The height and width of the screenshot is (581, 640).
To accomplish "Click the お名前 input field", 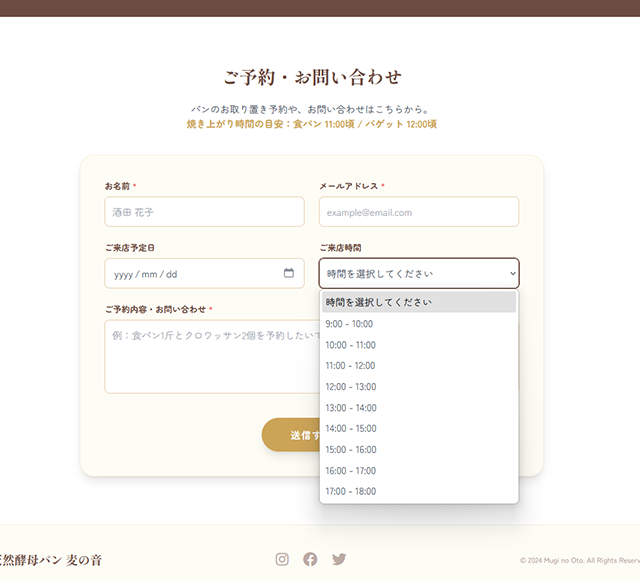I will coord(204,212).
